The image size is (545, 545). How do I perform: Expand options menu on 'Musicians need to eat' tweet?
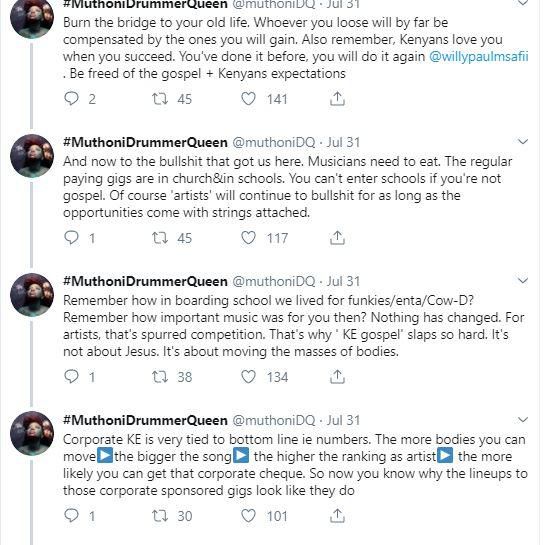click(523, 141)
